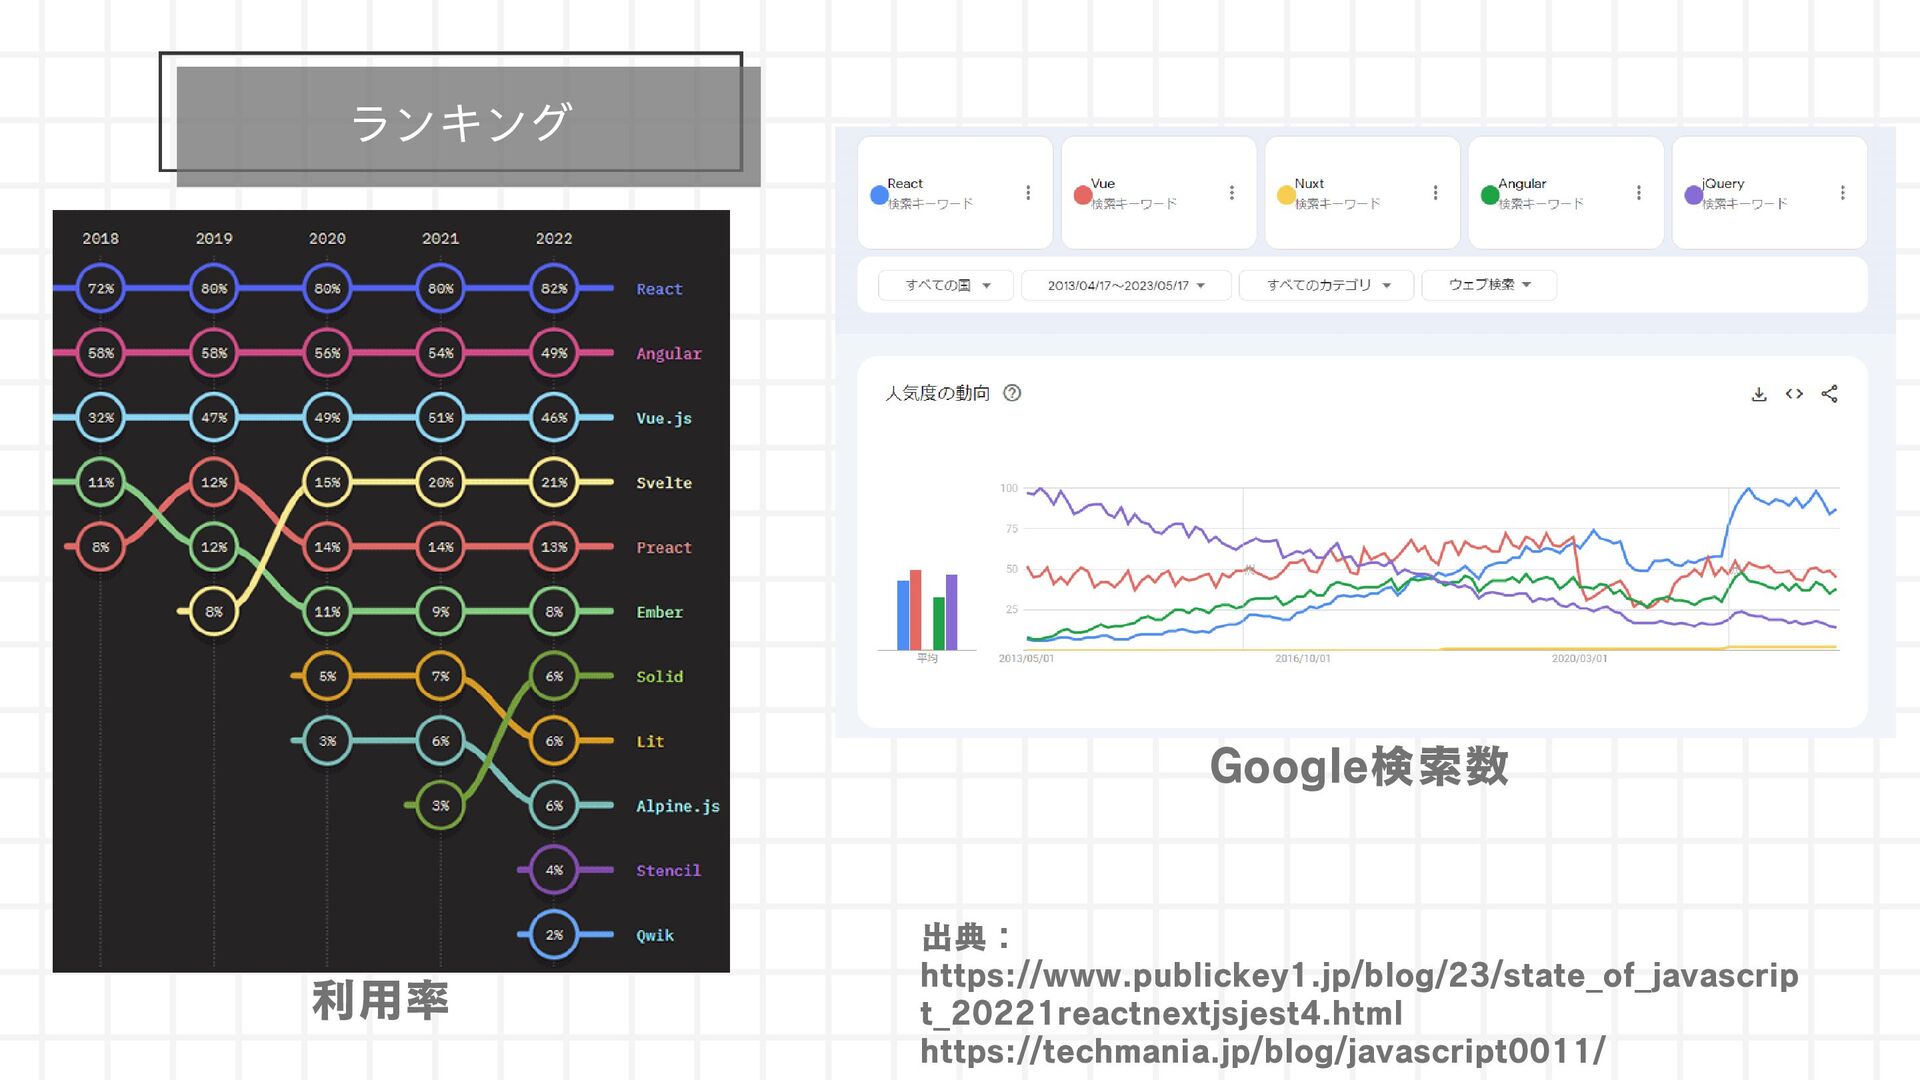This screenshot has width=1920, height=1080.
Task: Open the jQuery search term options menu
Action: (x=1843, y=193)
